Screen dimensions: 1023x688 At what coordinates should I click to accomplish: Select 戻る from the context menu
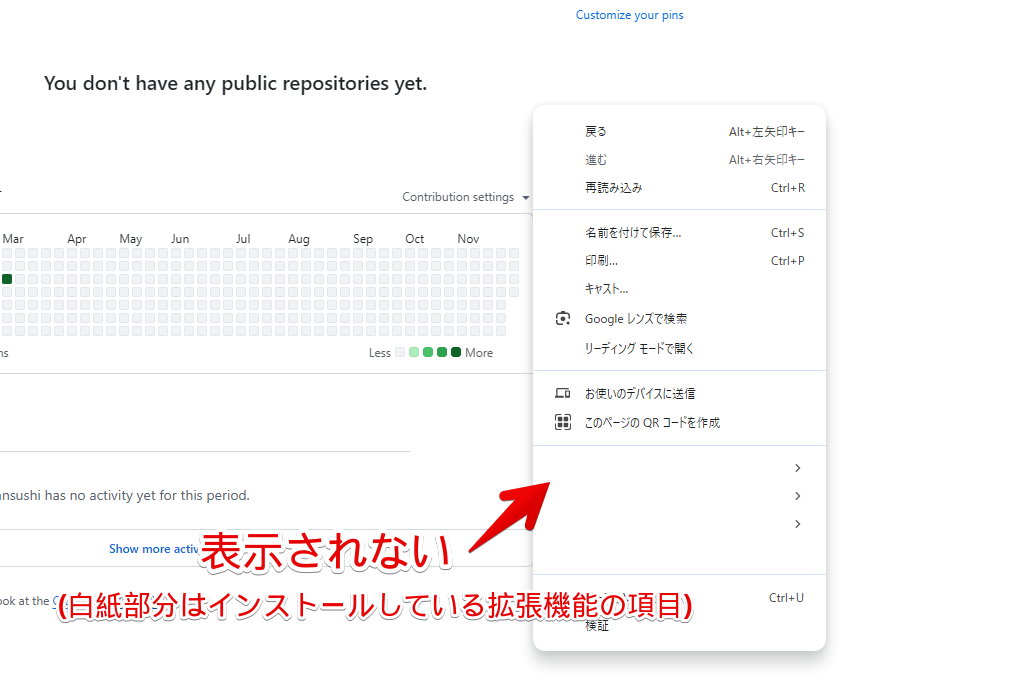point(596,131)
